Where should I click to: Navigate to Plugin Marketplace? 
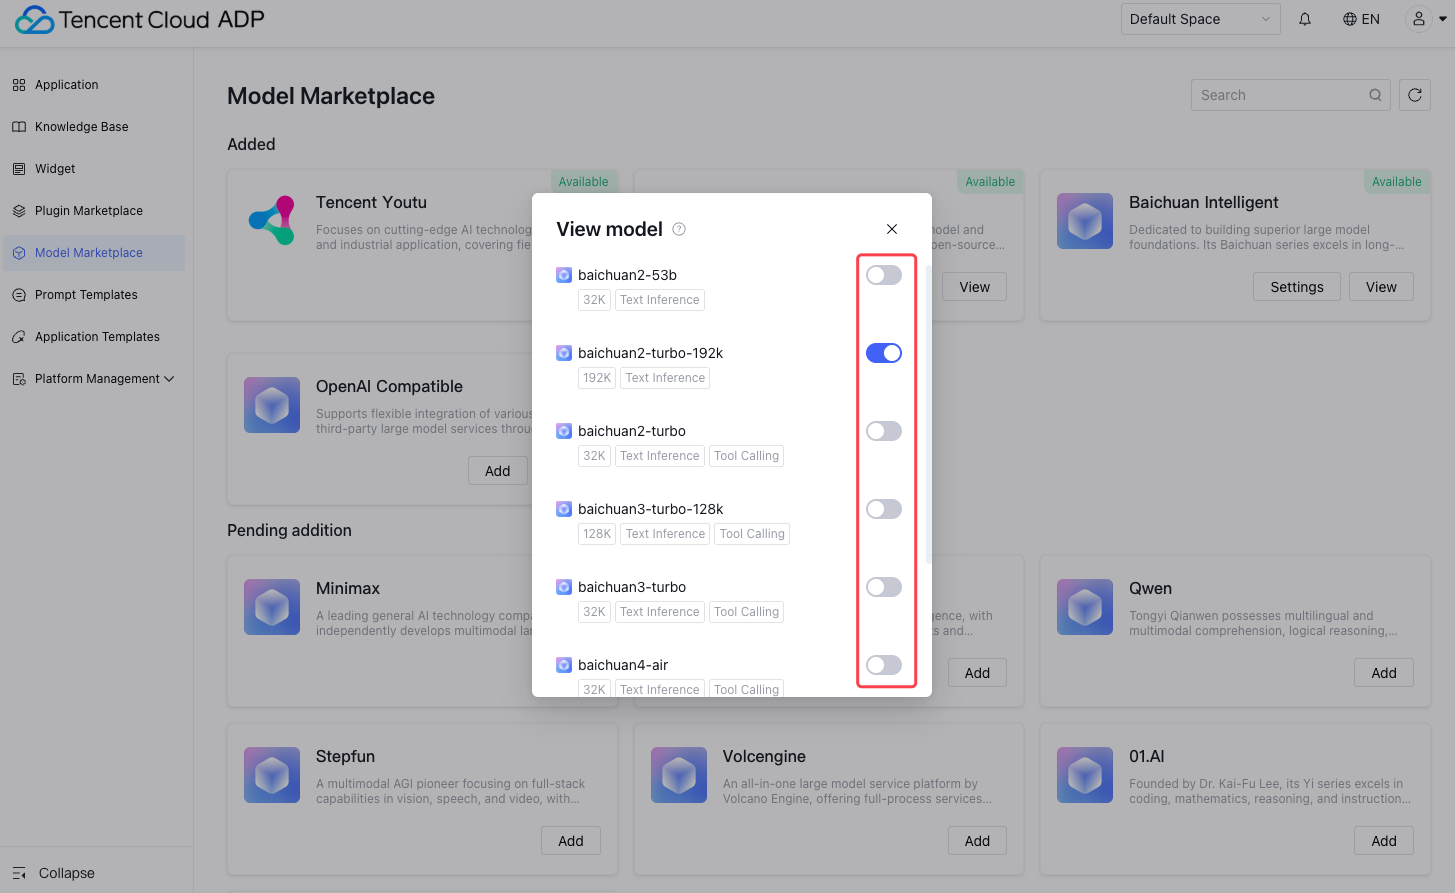click(x=94, y=211)
